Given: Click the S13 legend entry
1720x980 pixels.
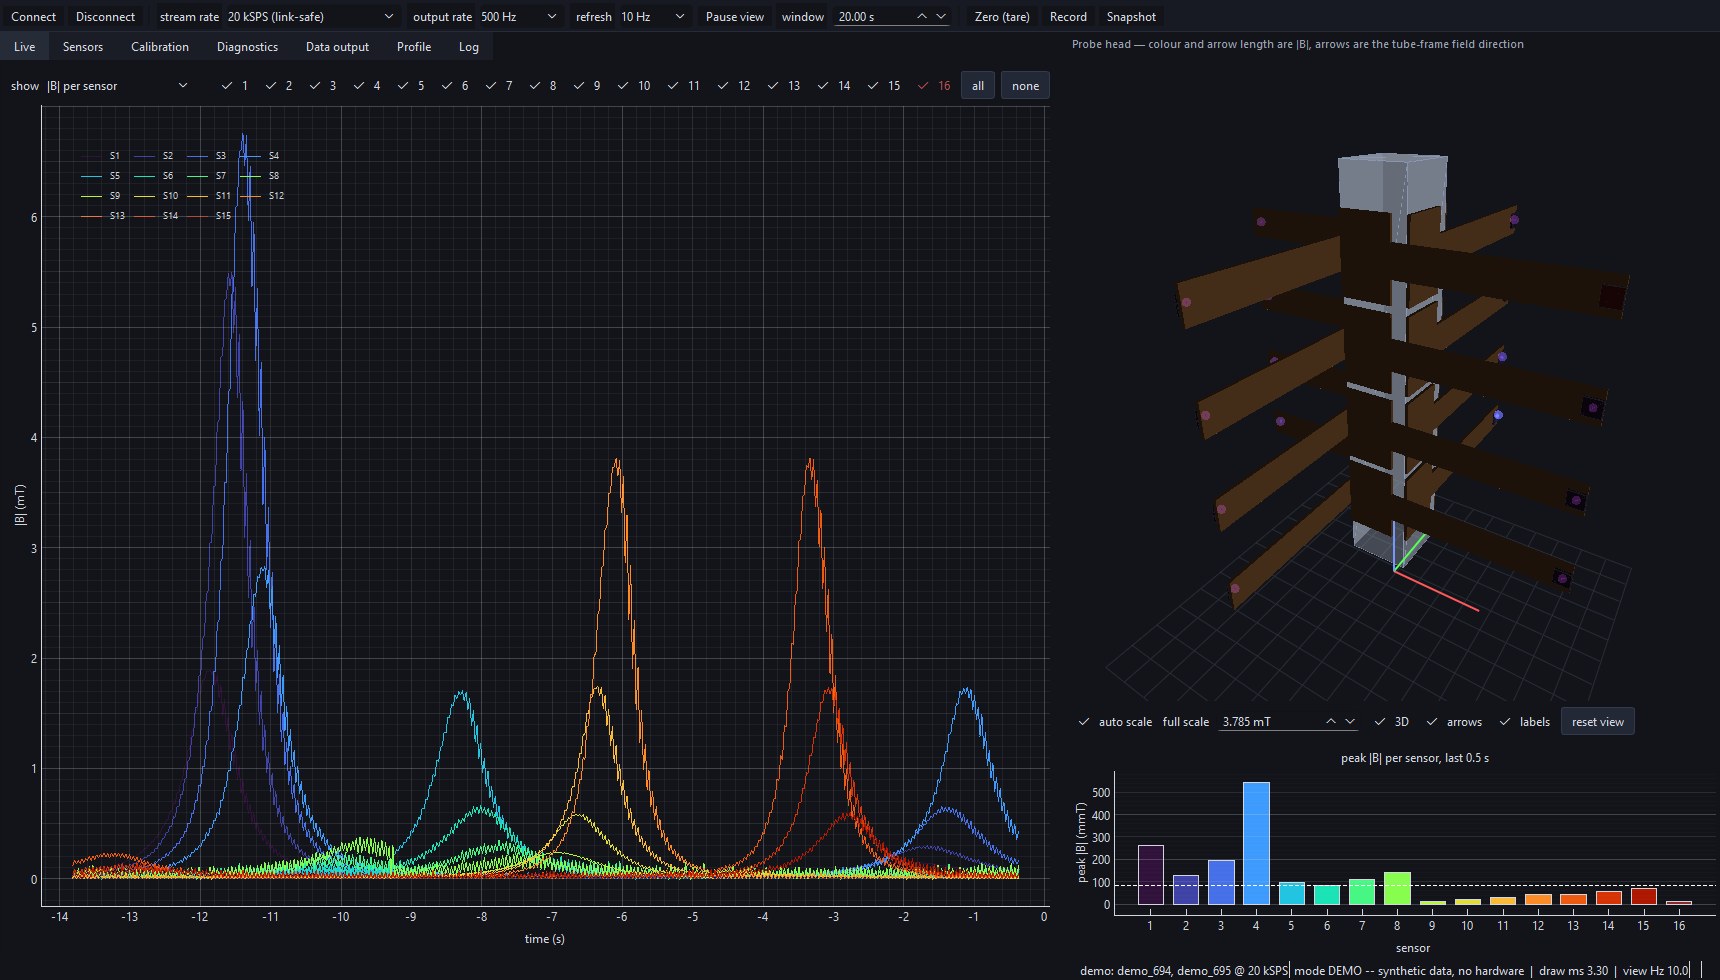Looking at the screenshot, I should pyautogui.click(x=104, y=216).
